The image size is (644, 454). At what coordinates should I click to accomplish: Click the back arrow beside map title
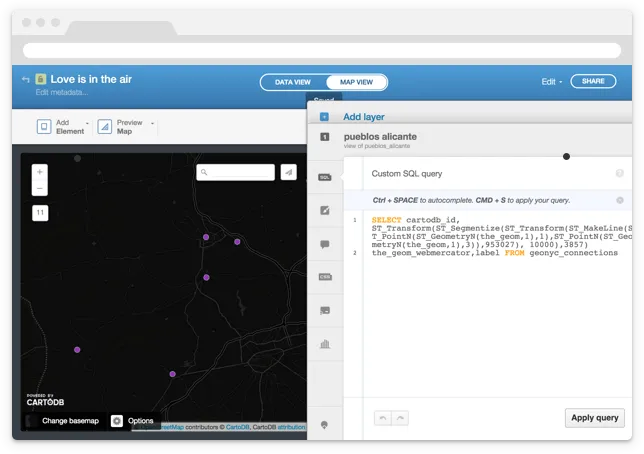coord(25,79)
